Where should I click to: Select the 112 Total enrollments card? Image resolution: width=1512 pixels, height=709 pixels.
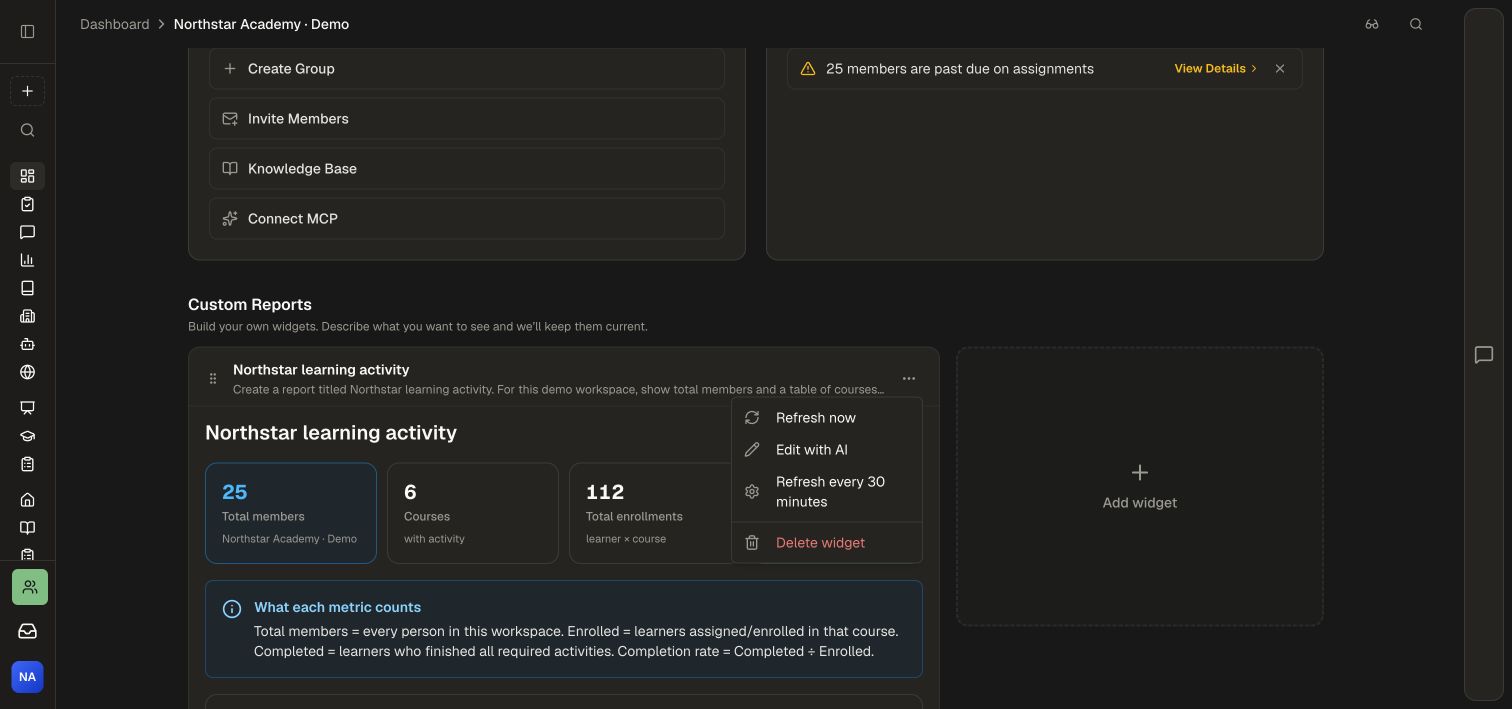[650, 513]
